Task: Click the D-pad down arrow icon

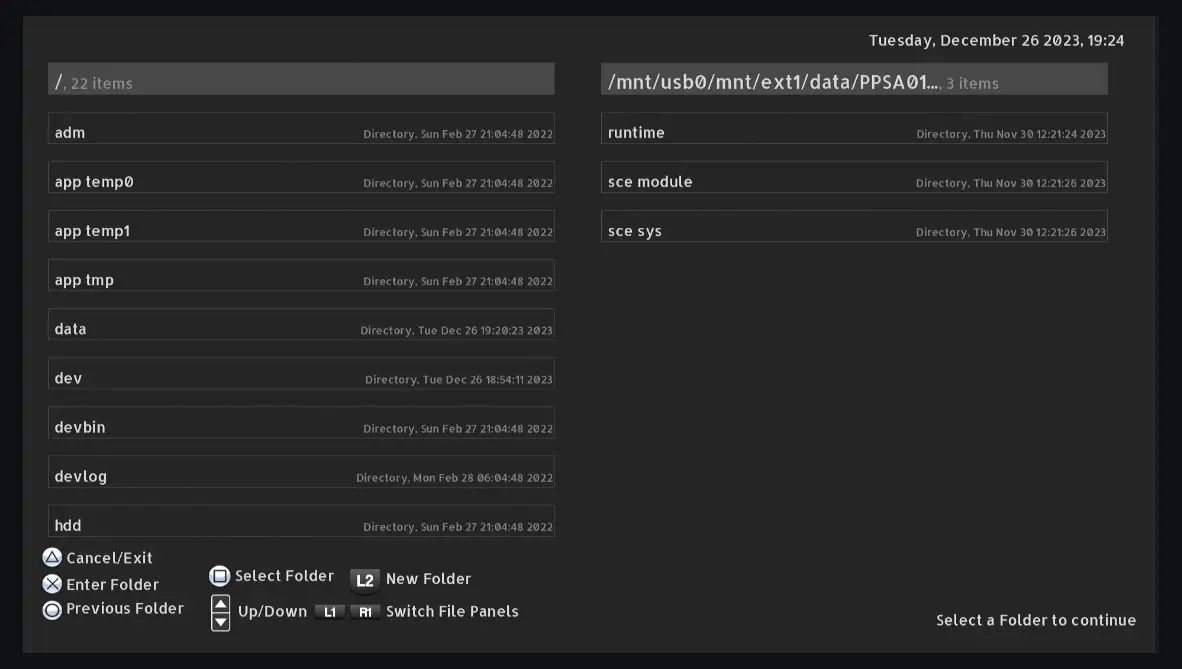Action: click(x=221, y=622)
